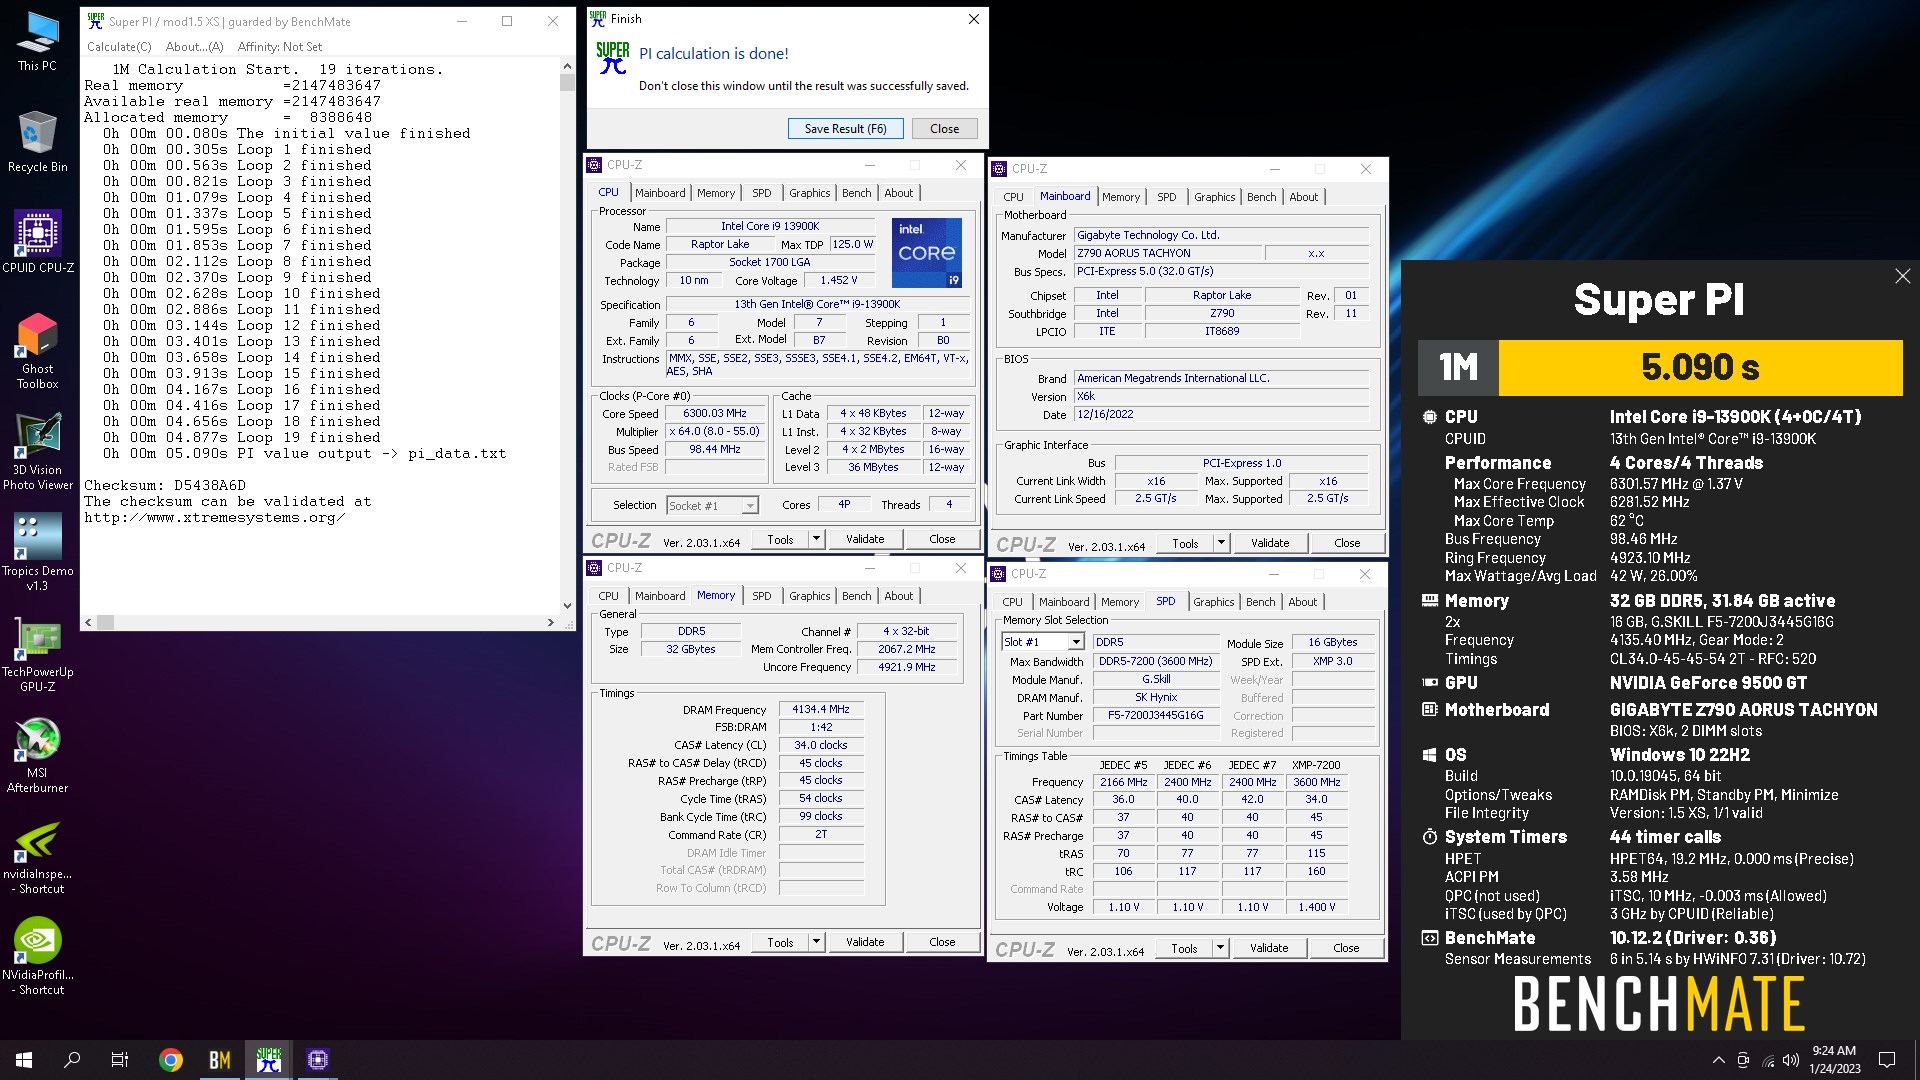Viewport: 1920px width, 1080px height.
Task: Switch to Super PI taskbar icon
Action: pos(269,1060)
